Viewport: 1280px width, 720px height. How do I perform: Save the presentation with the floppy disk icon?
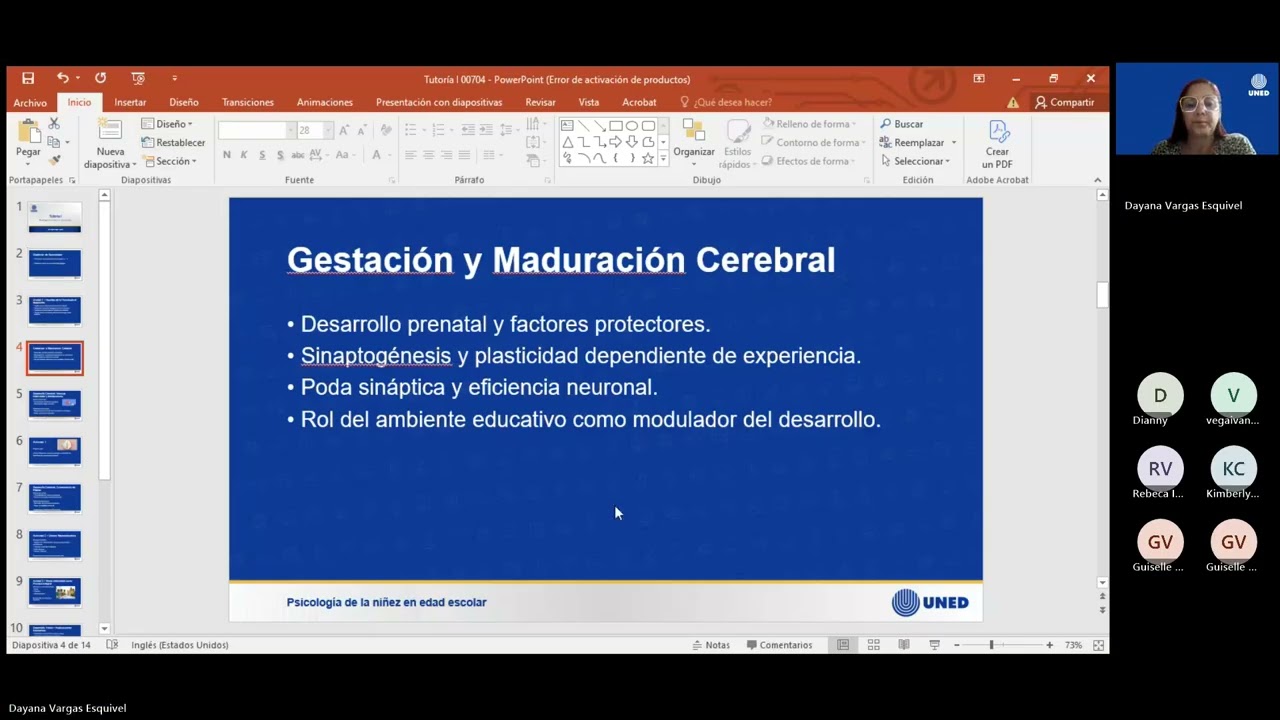[28, 78]
